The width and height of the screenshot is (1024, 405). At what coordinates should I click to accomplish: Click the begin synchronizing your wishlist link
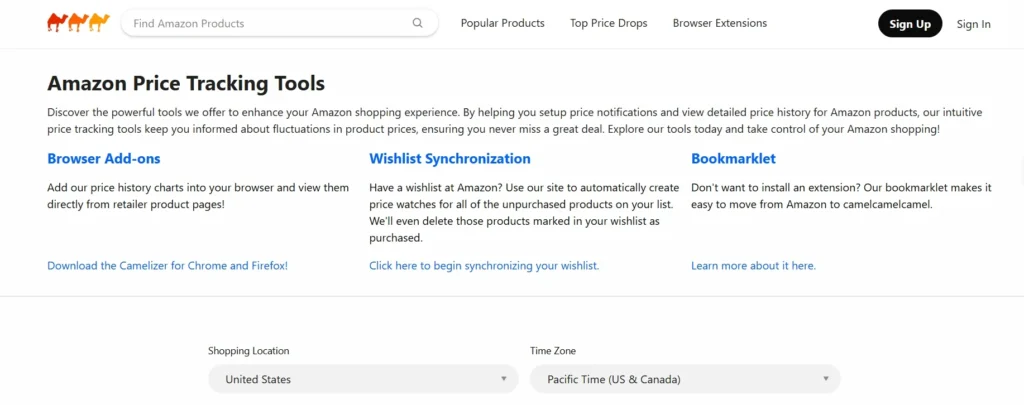pyautogui.click(x=484, y=266)
